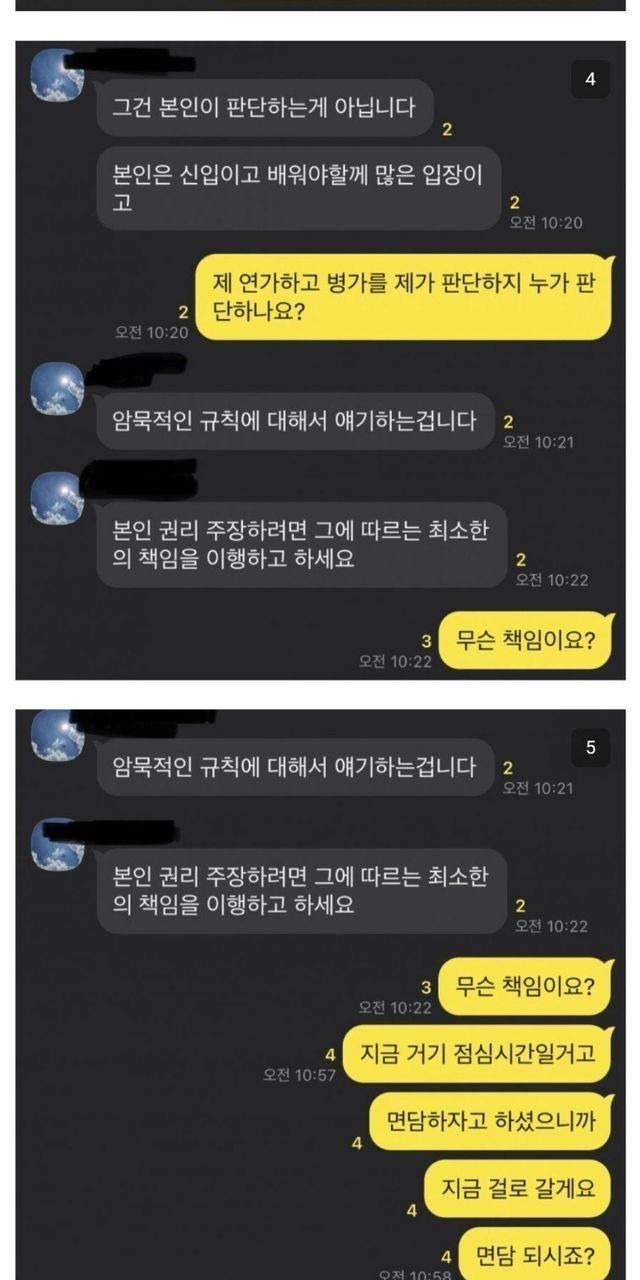Select the "본인은 신입이고 배워야할께 많은 입장이고" bubble
Viewport: 640px width, 1280px height.
pos(298,187)
